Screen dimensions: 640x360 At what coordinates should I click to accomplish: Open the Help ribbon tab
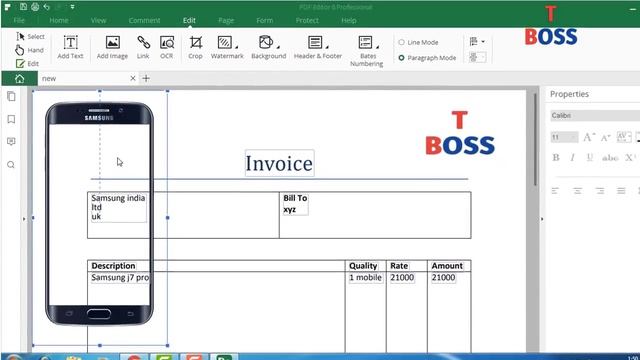pyautogui.click(x=349, y=20)
